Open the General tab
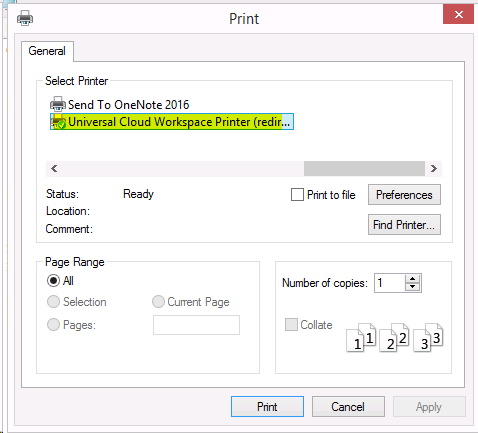 coord(47,51)
